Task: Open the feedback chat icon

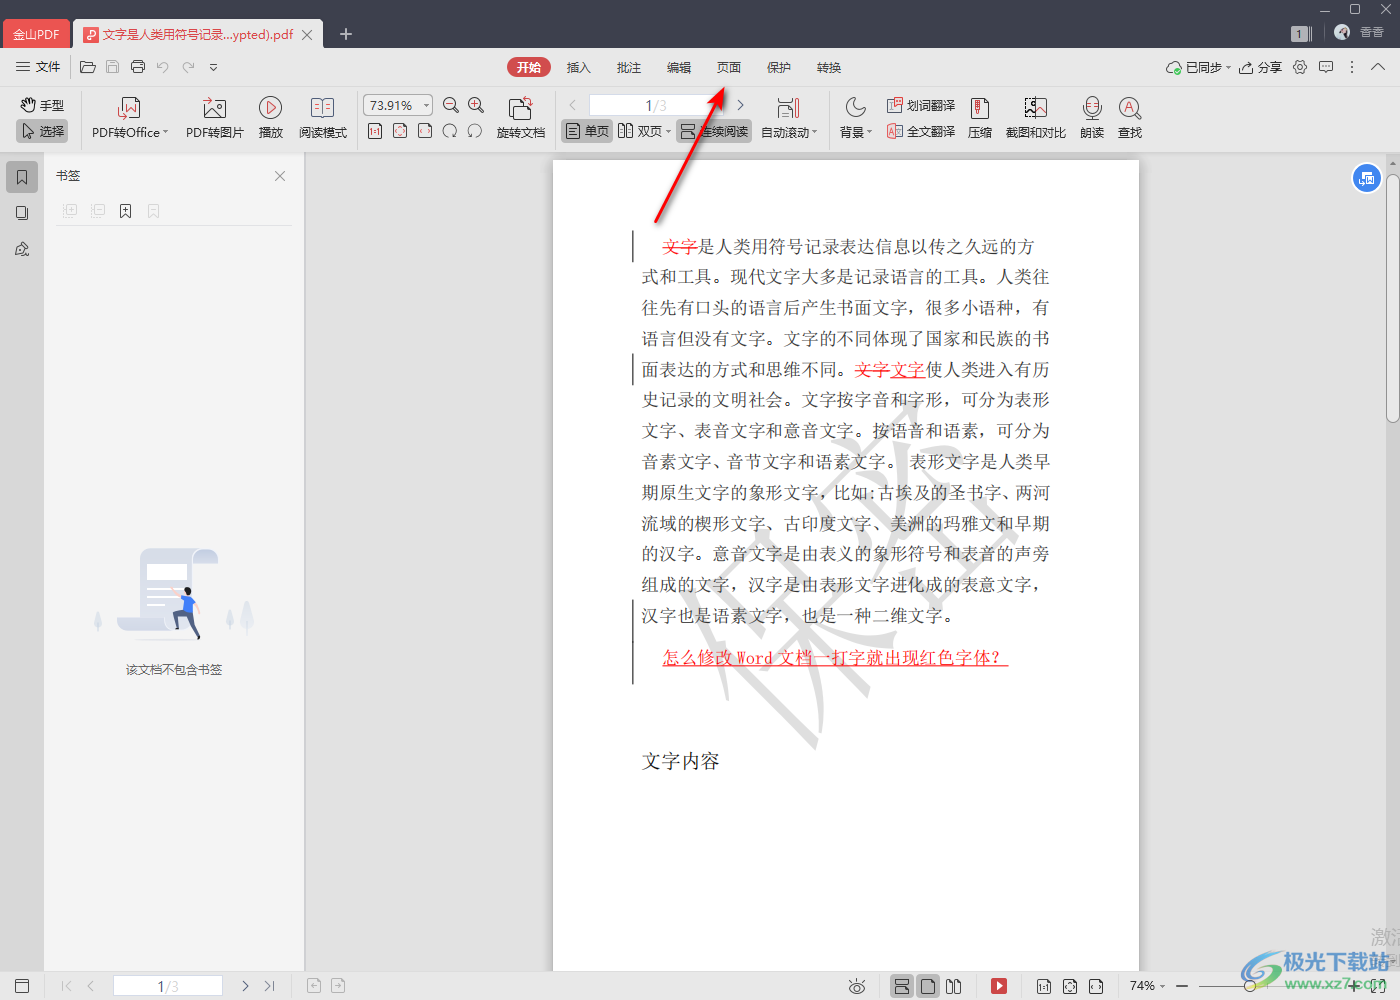Action: click(x=1326, y=67)
